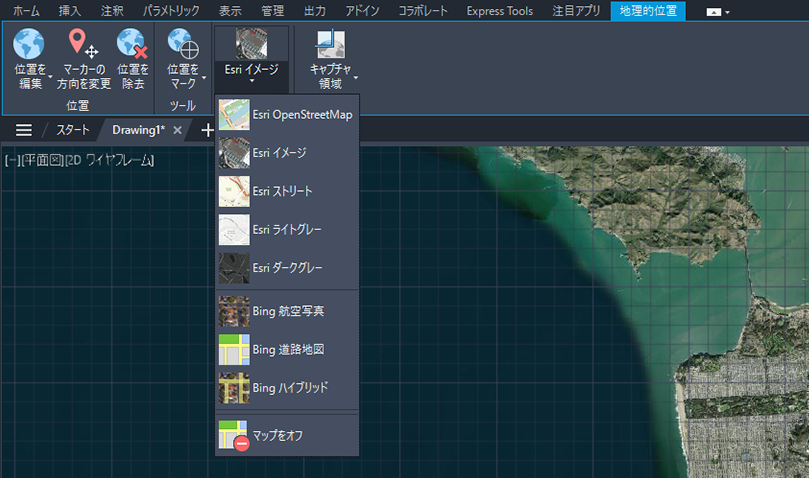Select the 地理的位置 ribbon tab
The height and width of the screenshot is (478, 809).
click(x=648, y=11)
